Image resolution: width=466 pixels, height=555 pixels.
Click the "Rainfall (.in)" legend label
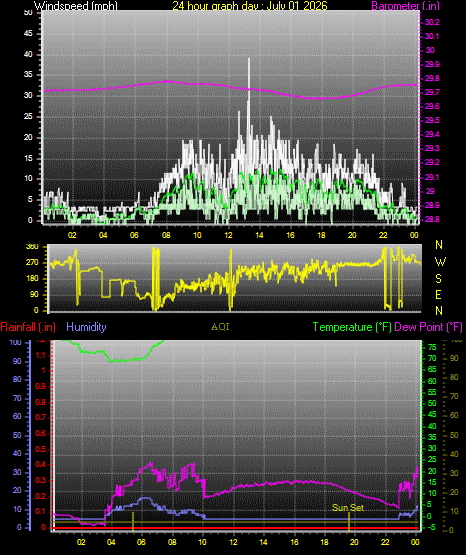tap(28, 327)
